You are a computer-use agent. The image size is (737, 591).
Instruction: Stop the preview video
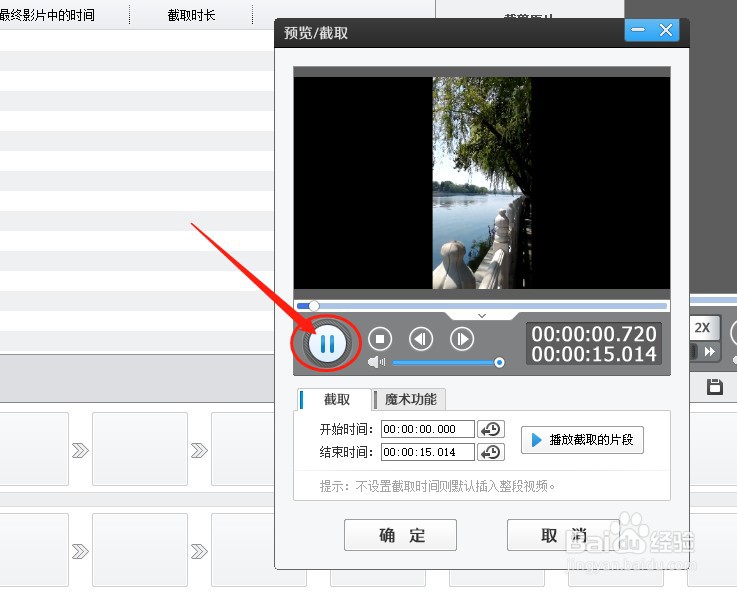tap(380, 339)
